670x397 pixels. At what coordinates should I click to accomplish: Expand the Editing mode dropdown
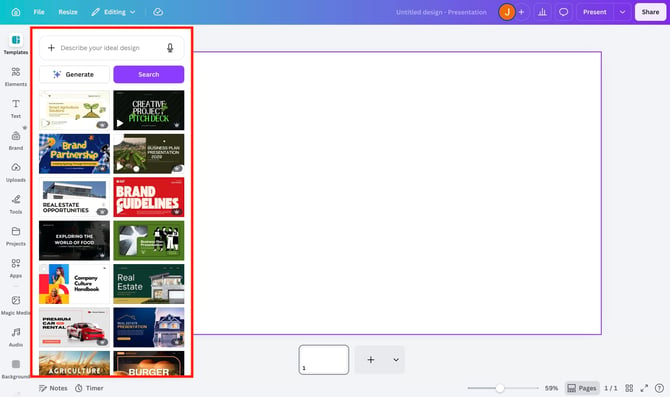pos(113,12)
